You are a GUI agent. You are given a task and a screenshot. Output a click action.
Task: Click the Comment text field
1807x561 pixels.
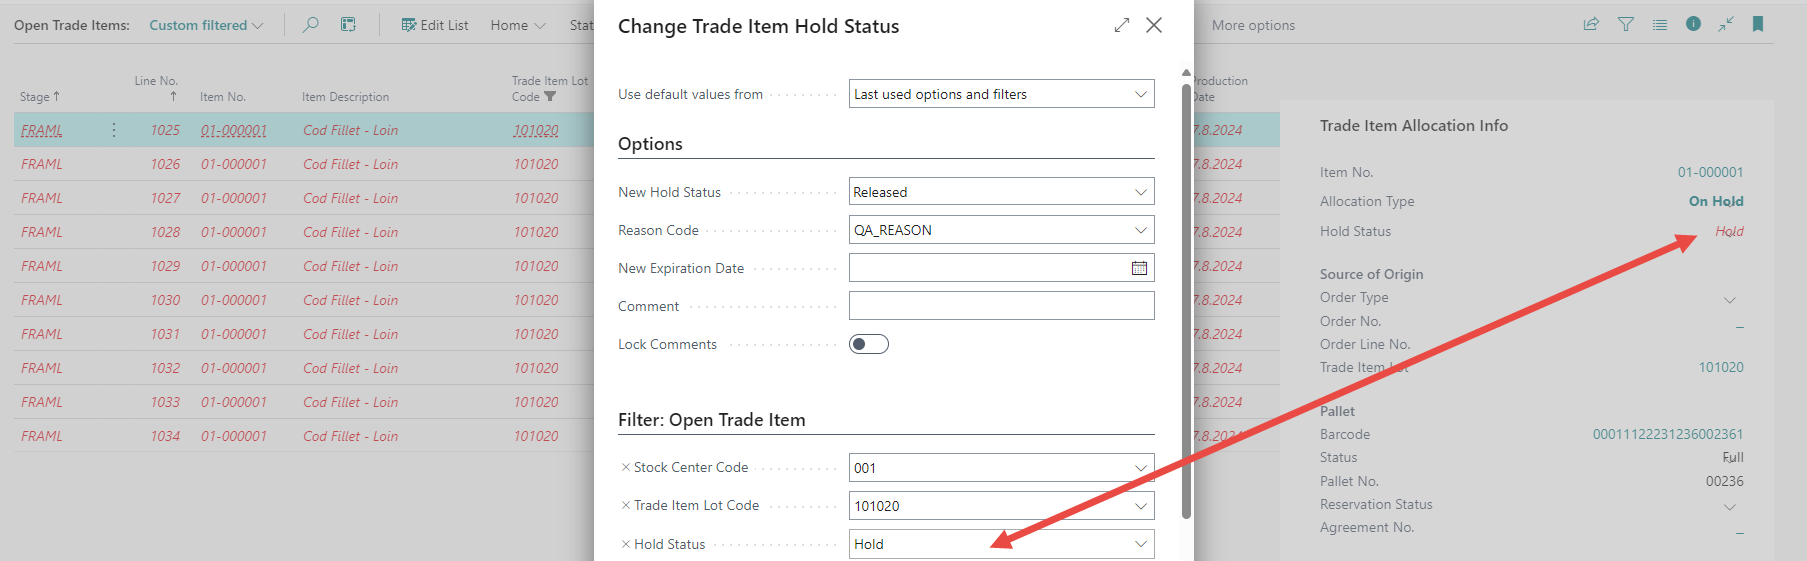(1001, 306)
